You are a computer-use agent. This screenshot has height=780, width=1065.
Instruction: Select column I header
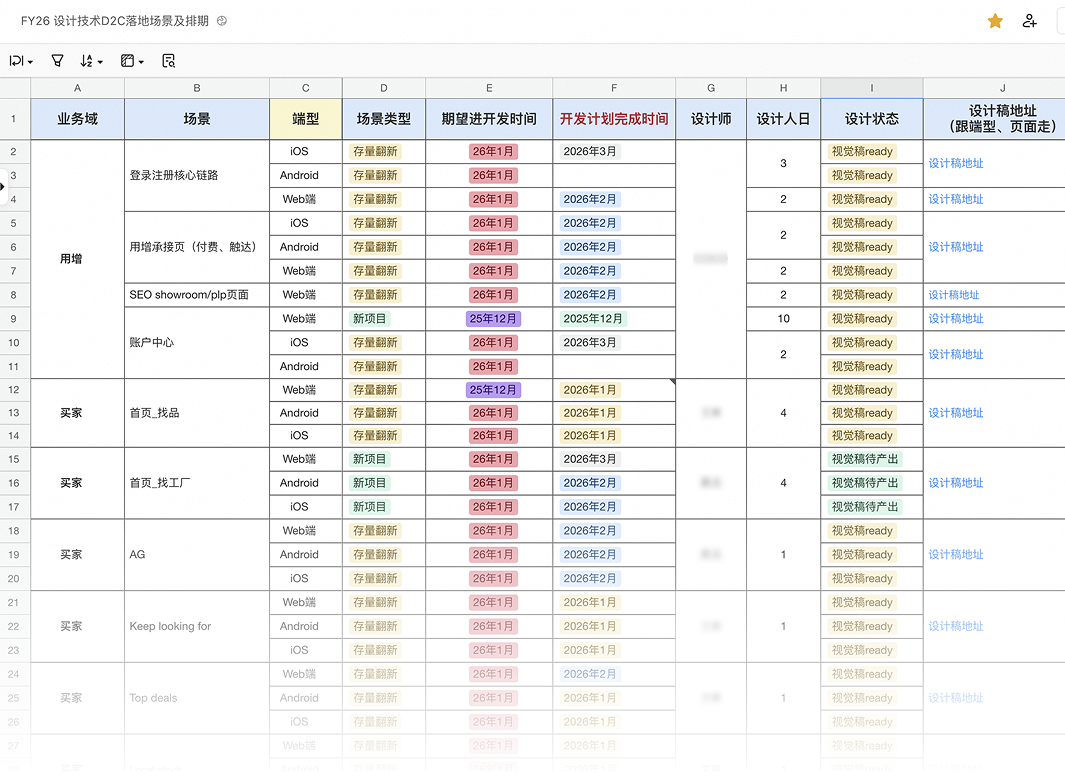(872, 88)
